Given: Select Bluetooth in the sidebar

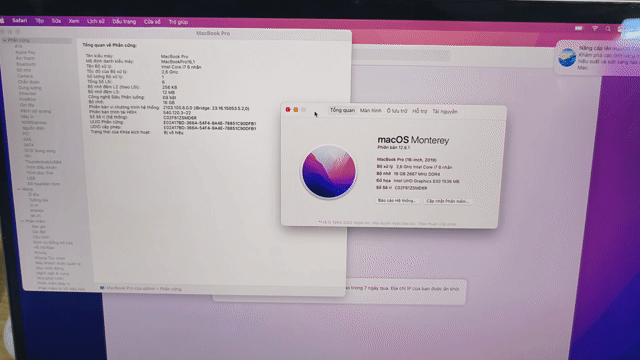Looking at the screenshot, I should 26,64.
